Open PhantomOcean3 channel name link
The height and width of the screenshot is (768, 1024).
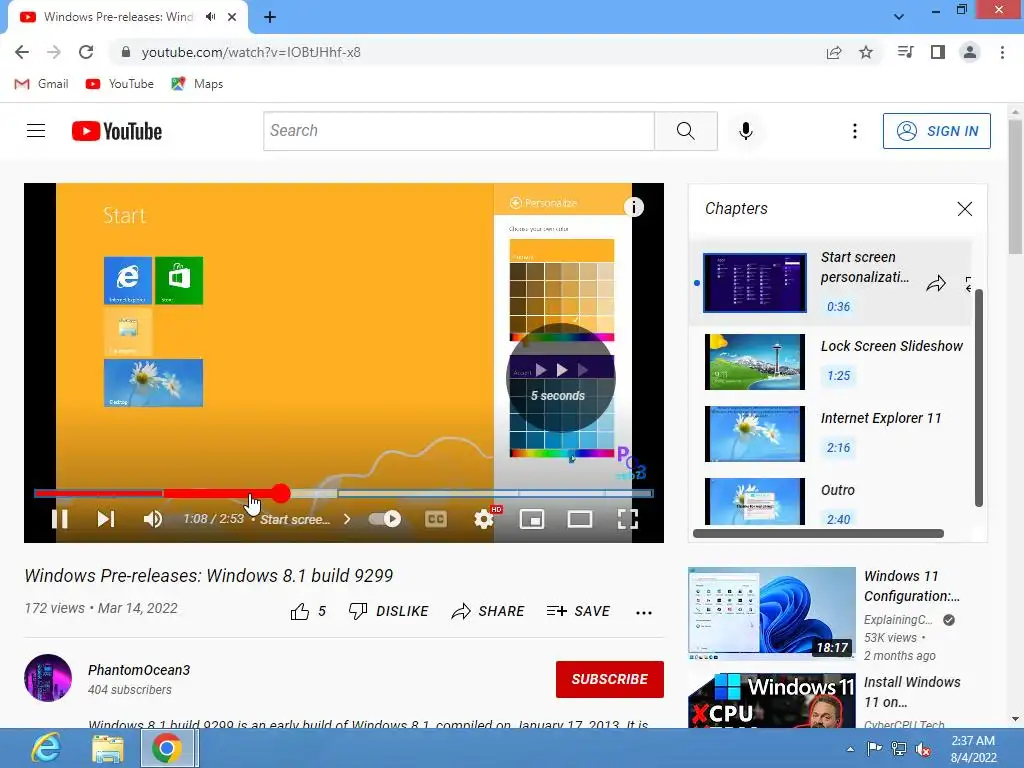(x=139, y=670)
